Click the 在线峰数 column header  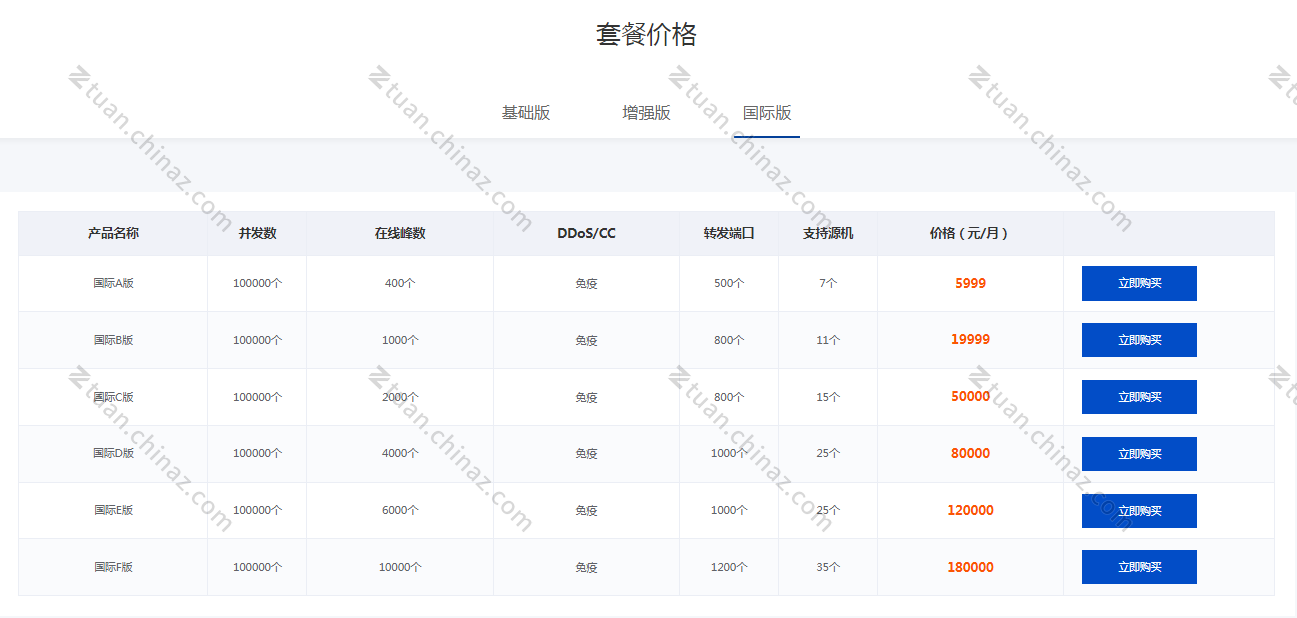400,233
